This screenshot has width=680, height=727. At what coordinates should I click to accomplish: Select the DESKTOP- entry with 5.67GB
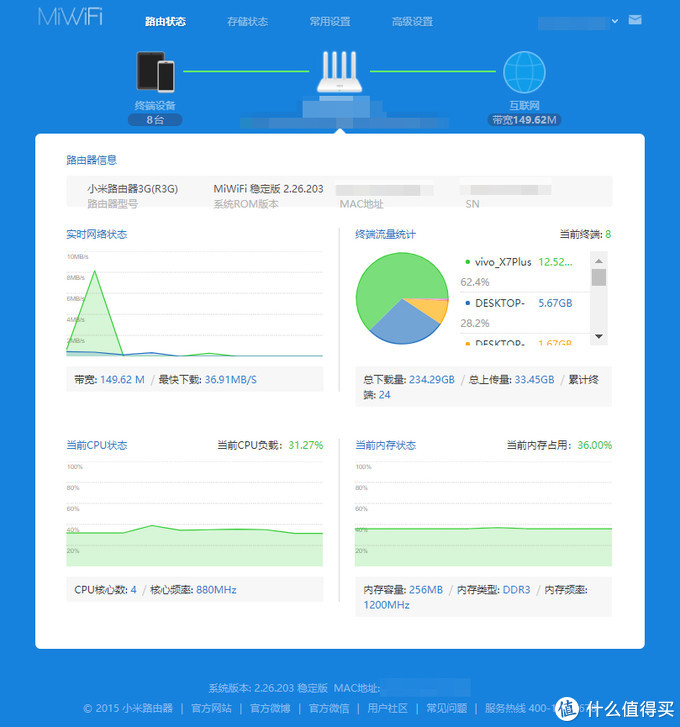pyautogui.click(x=500, y=303)
